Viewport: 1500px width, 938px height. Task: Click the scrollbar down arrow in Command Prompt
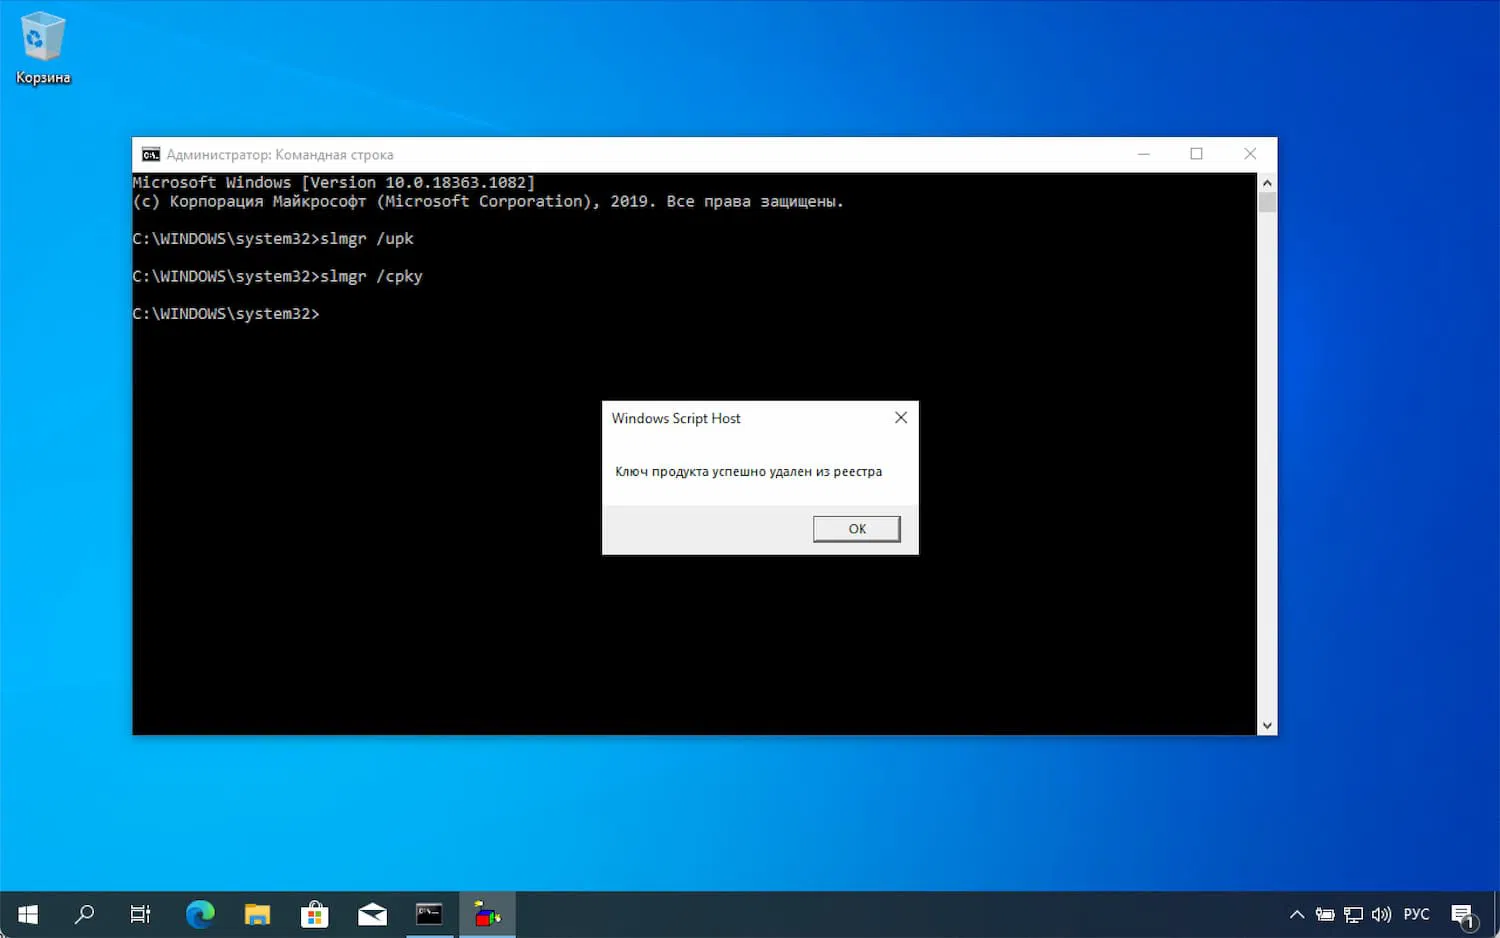coord(1267,724)
